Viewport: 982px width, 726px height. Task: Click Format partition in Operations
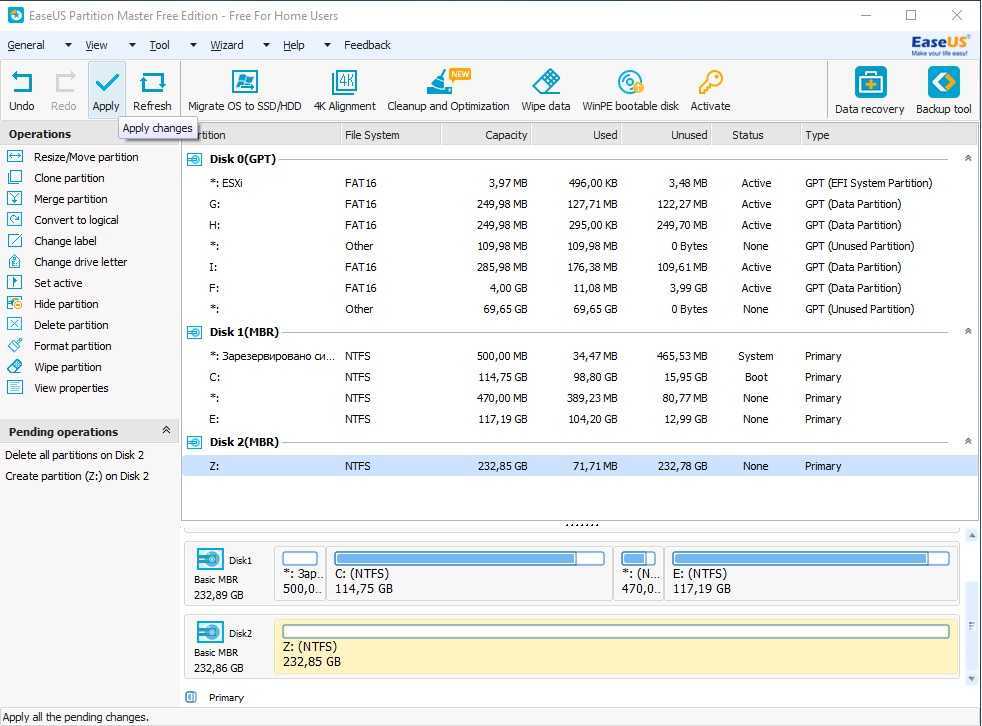(x=72, y=346)
